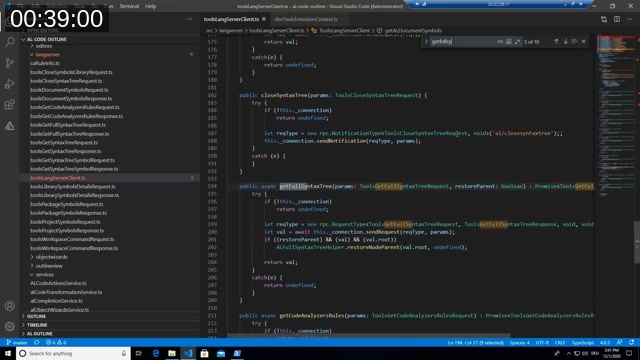Image resolution: width=640 pixels, height=360 pixels.
Task: Open the notifications bell in status bar
Action: (x=631, y=342)
